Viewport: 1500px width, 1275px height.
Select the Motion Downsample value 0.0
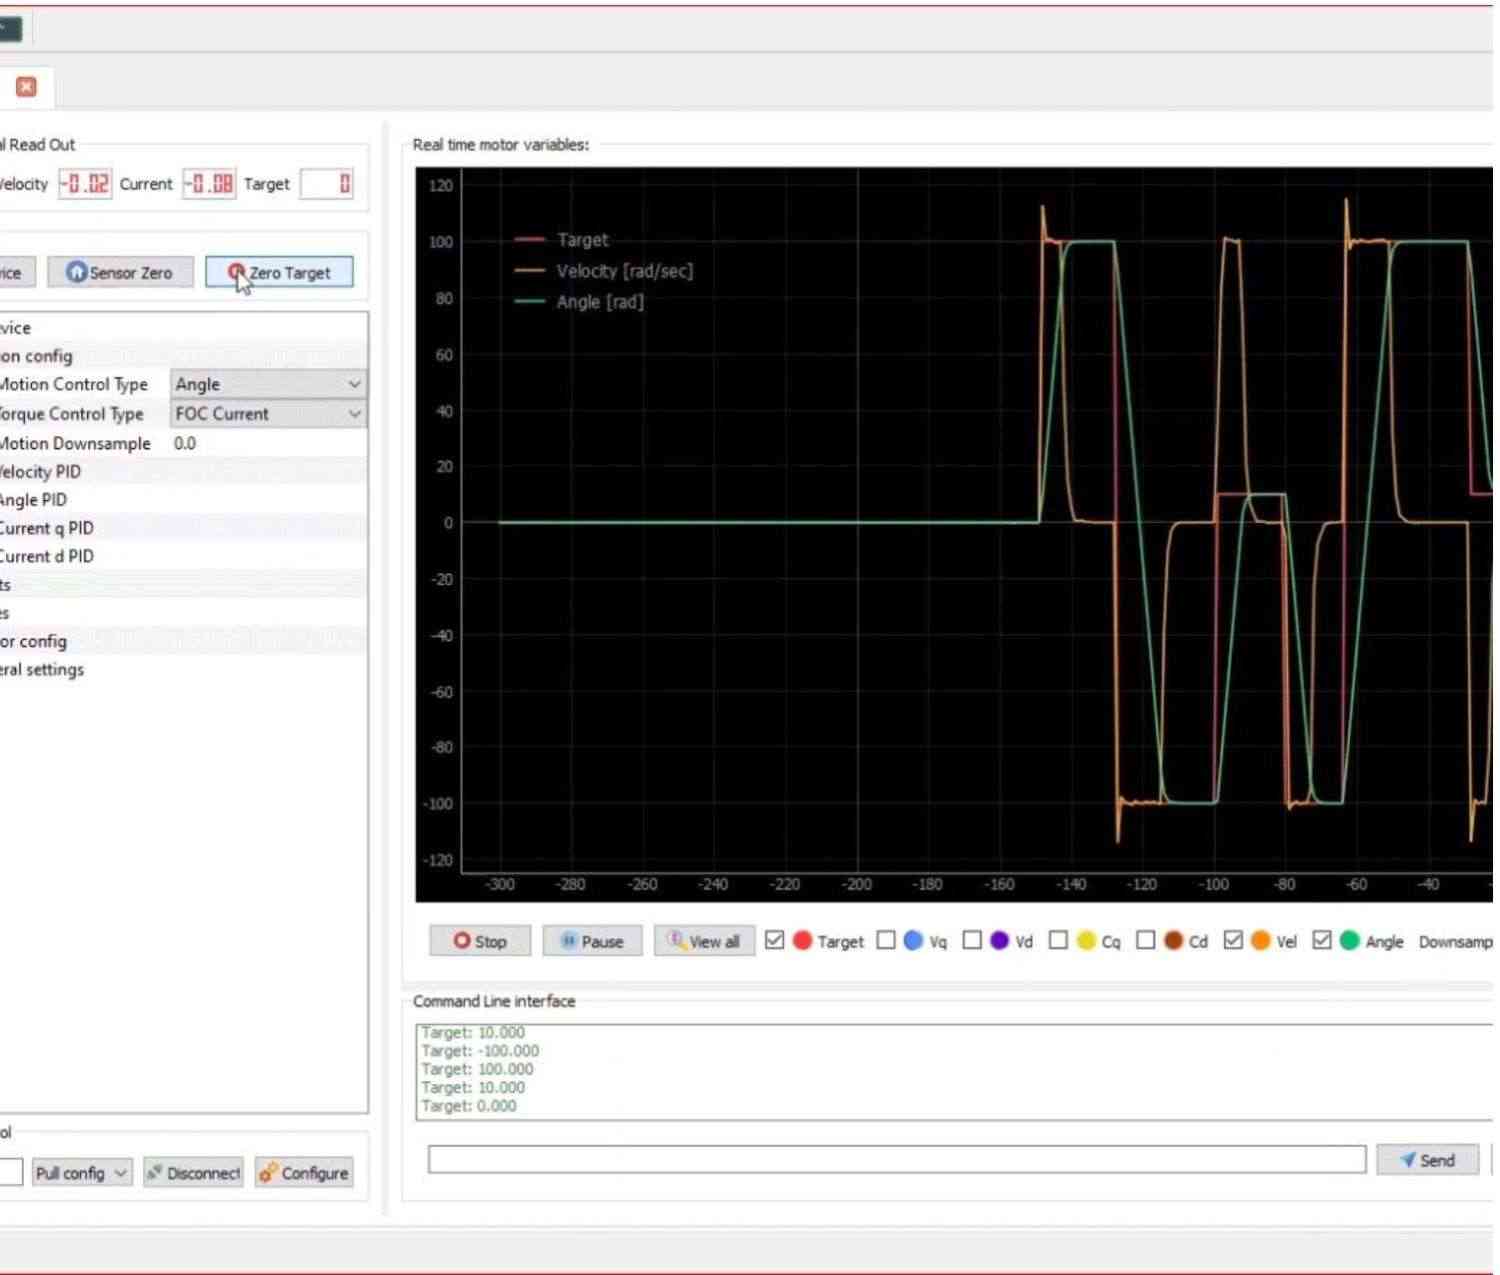[x=186, y=443]
